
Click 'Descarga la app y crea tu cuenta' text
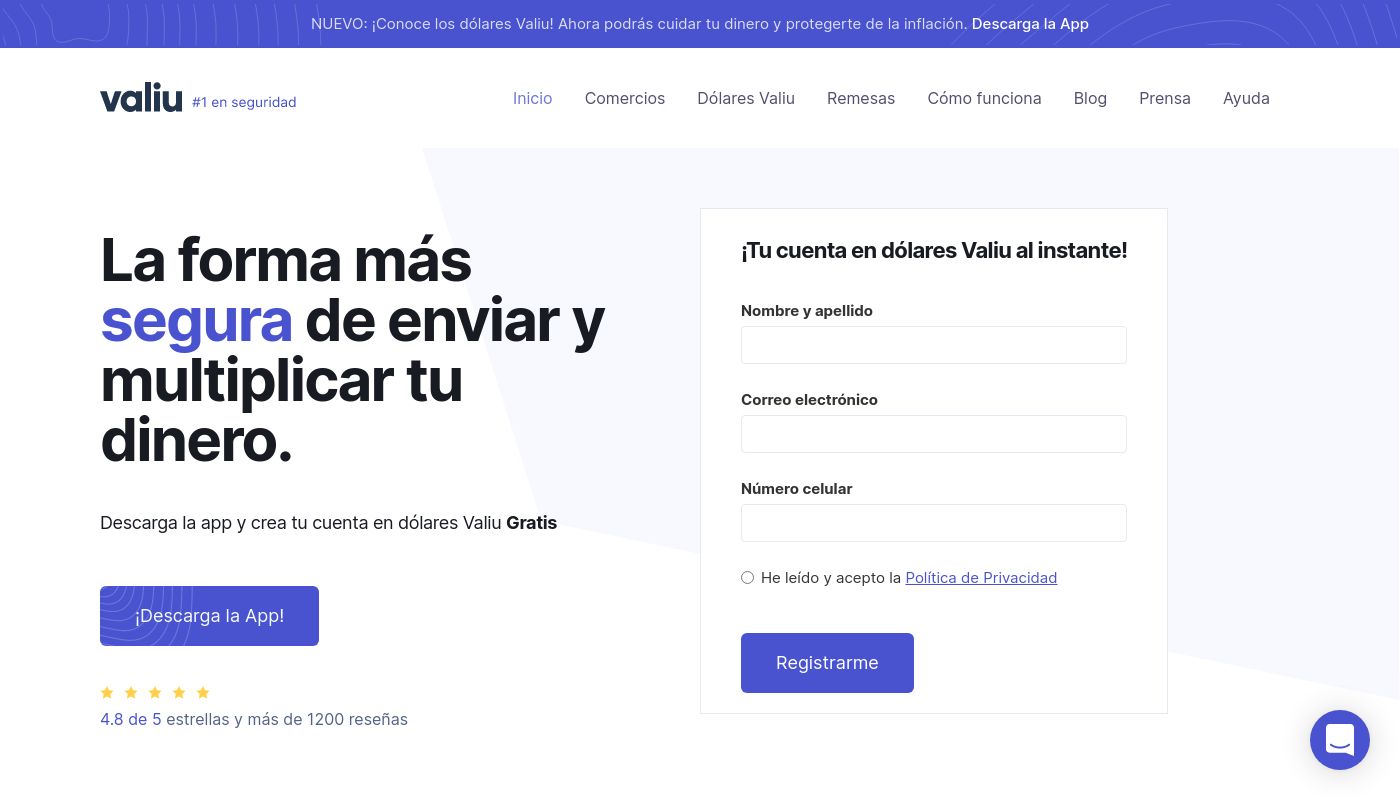click(328, 523)
